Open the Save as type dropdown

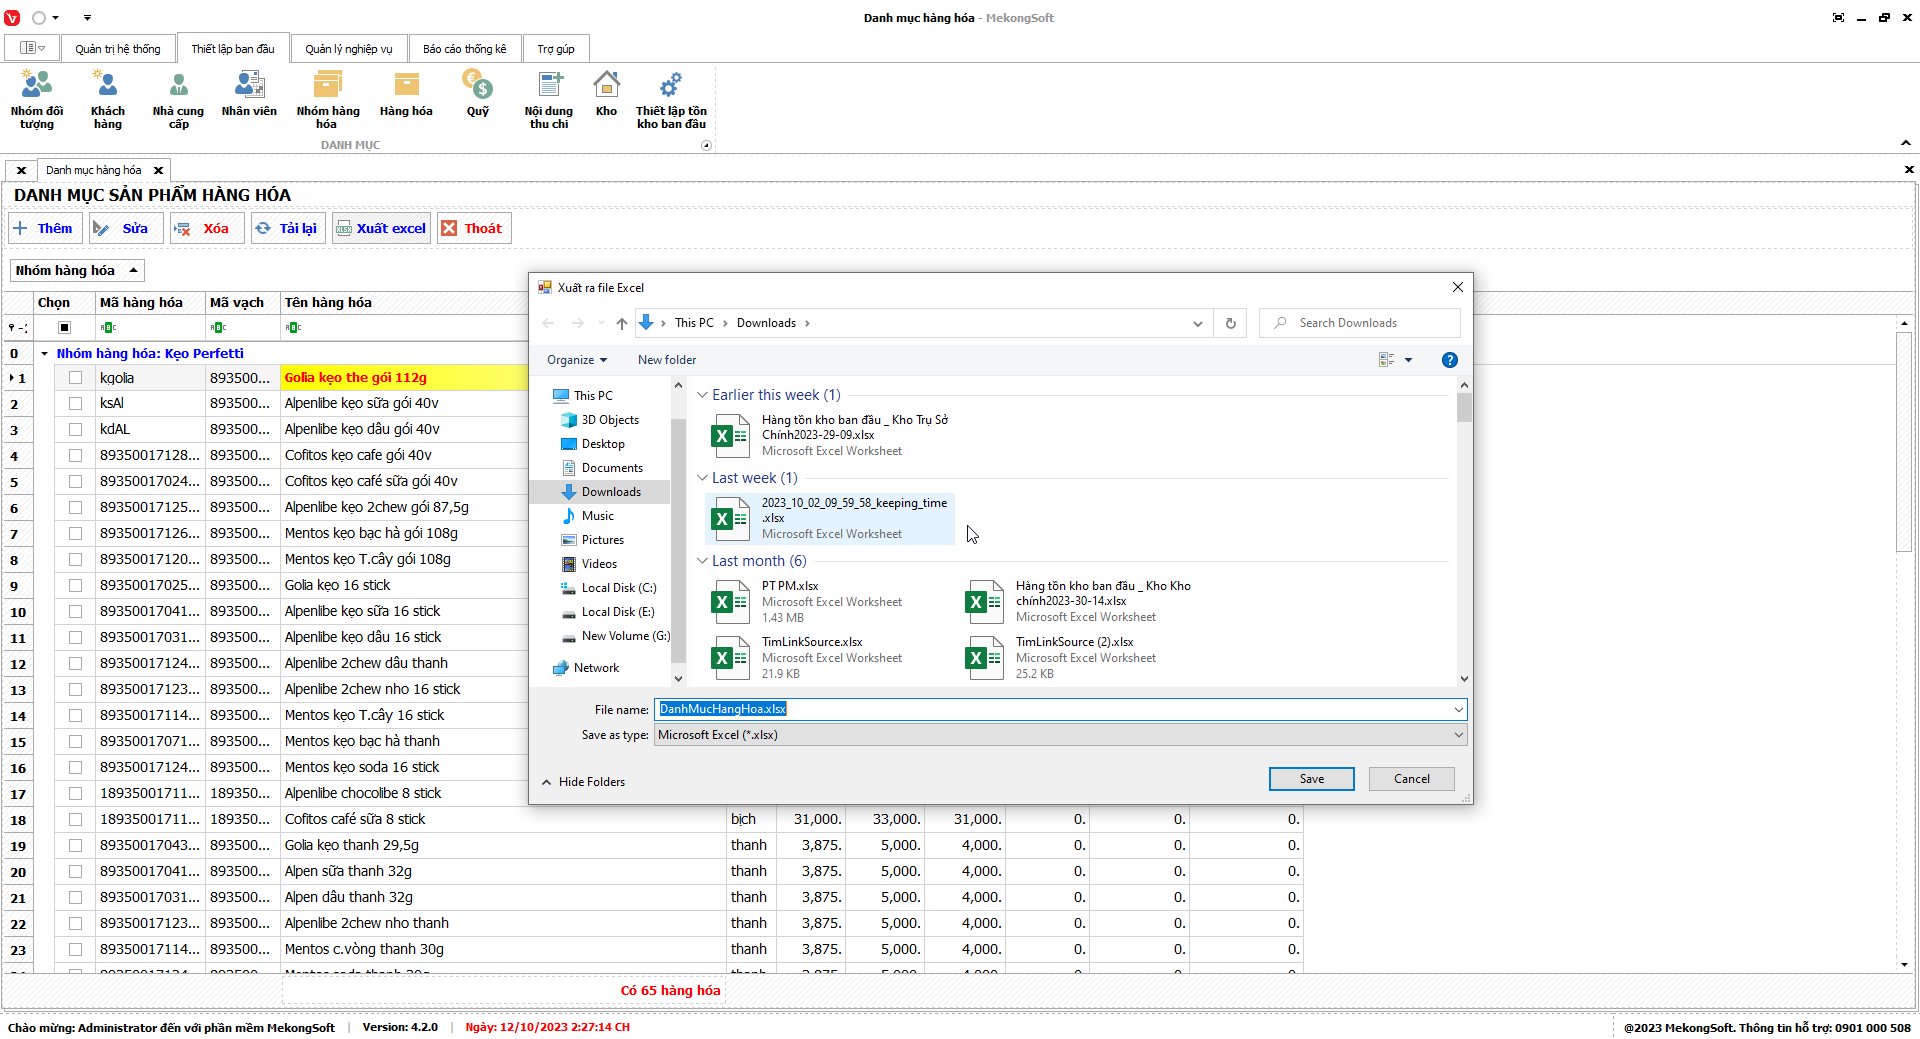(1060, 735)
